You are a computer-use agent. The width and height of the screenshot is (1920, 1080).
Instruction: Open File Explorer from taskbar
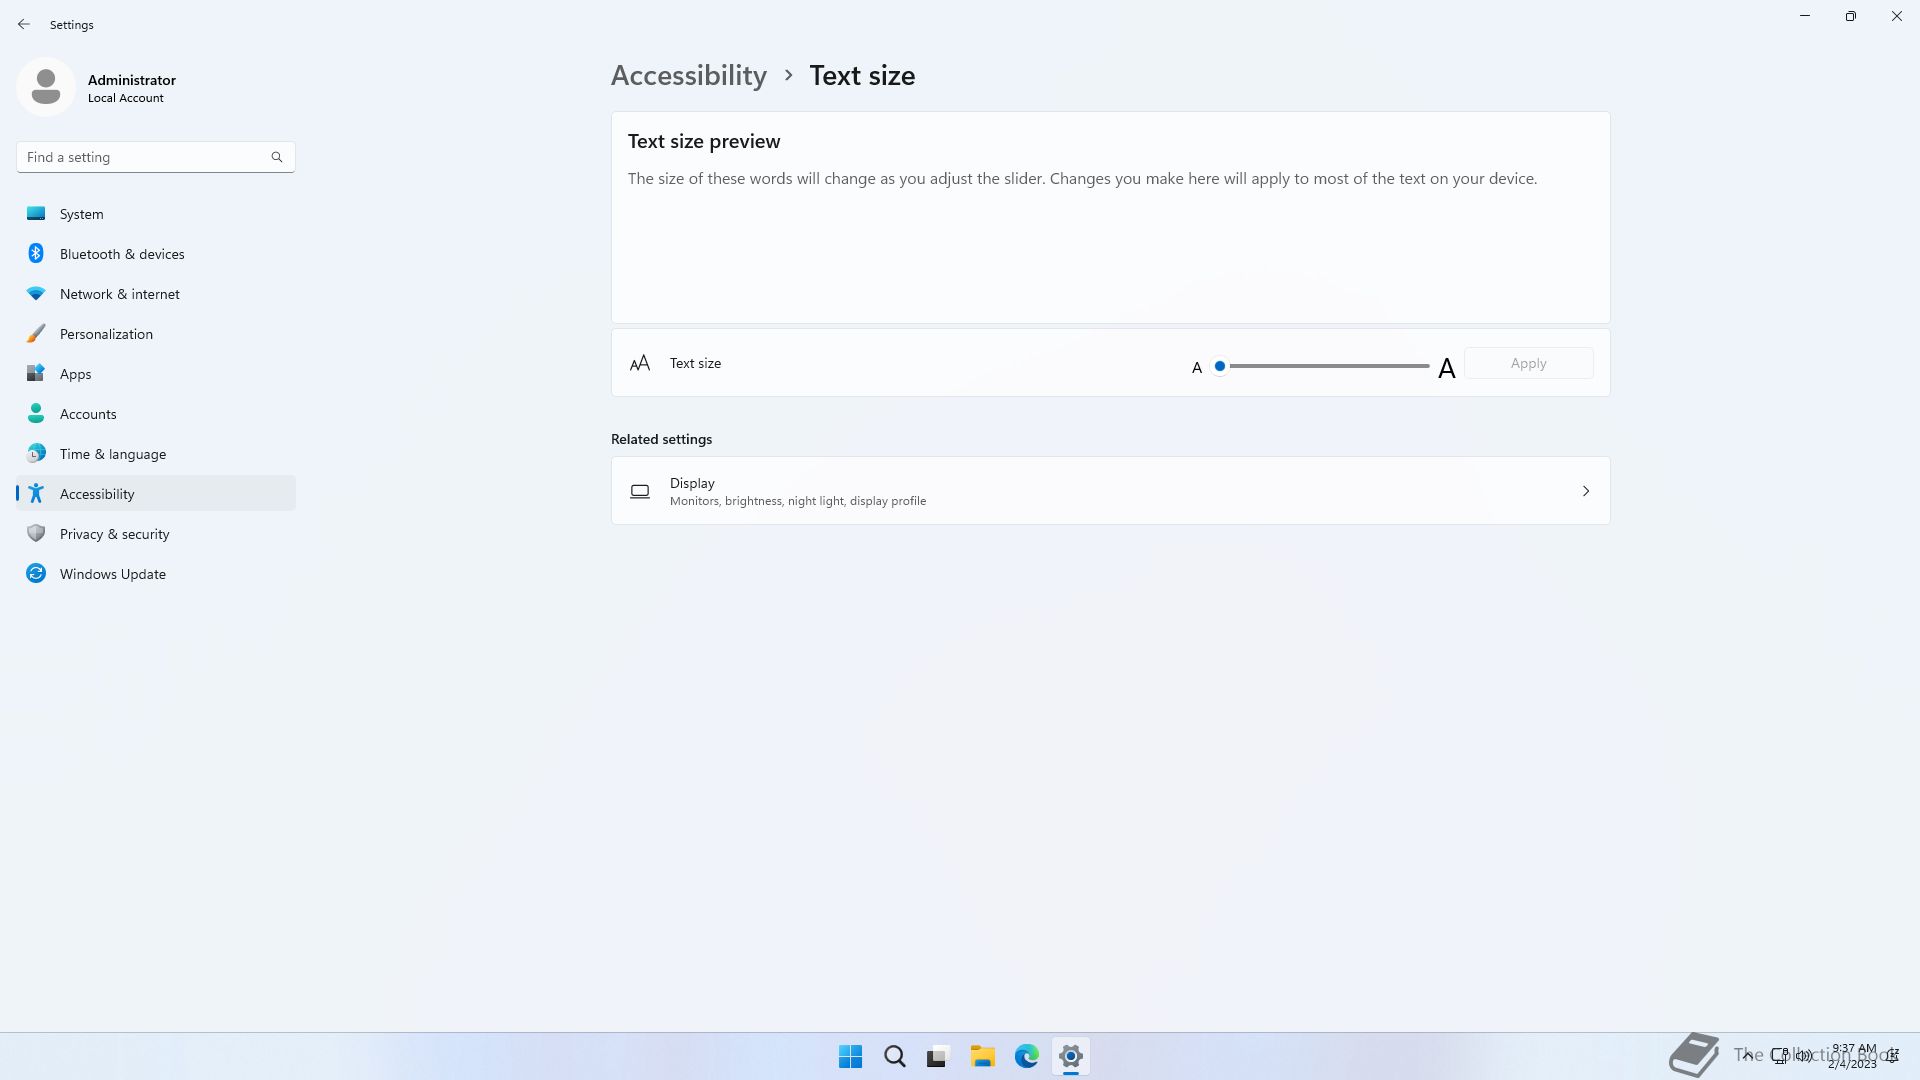click(982, 1056)
